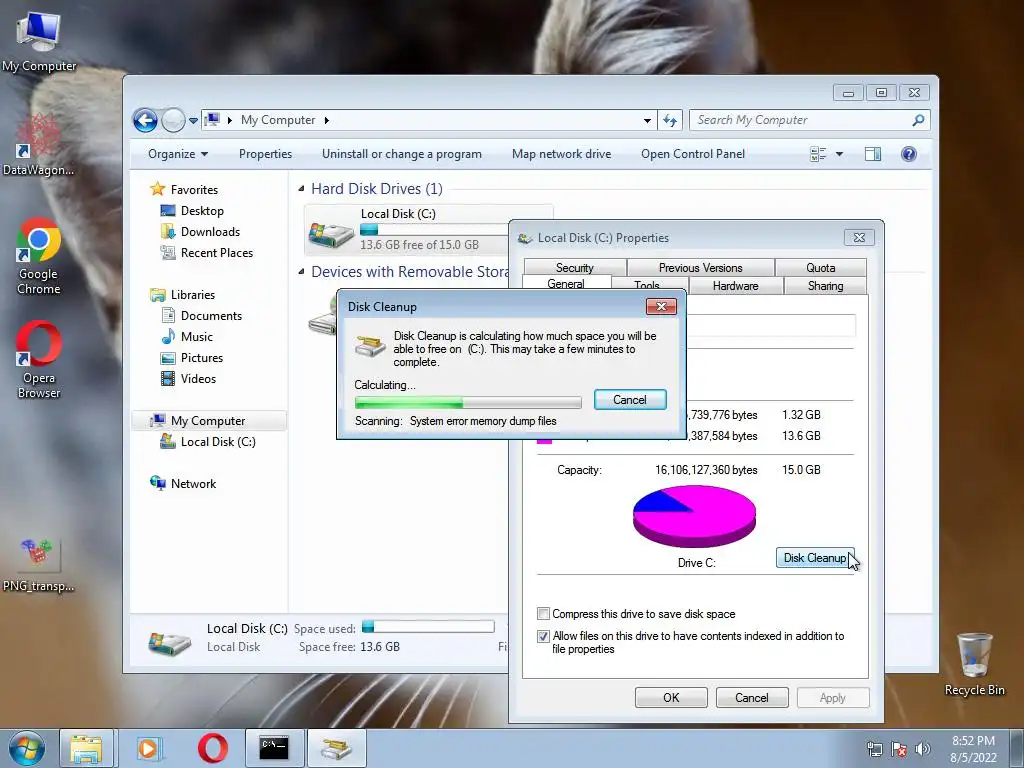Click the Favorites star in navigation pane

[157, 189]
